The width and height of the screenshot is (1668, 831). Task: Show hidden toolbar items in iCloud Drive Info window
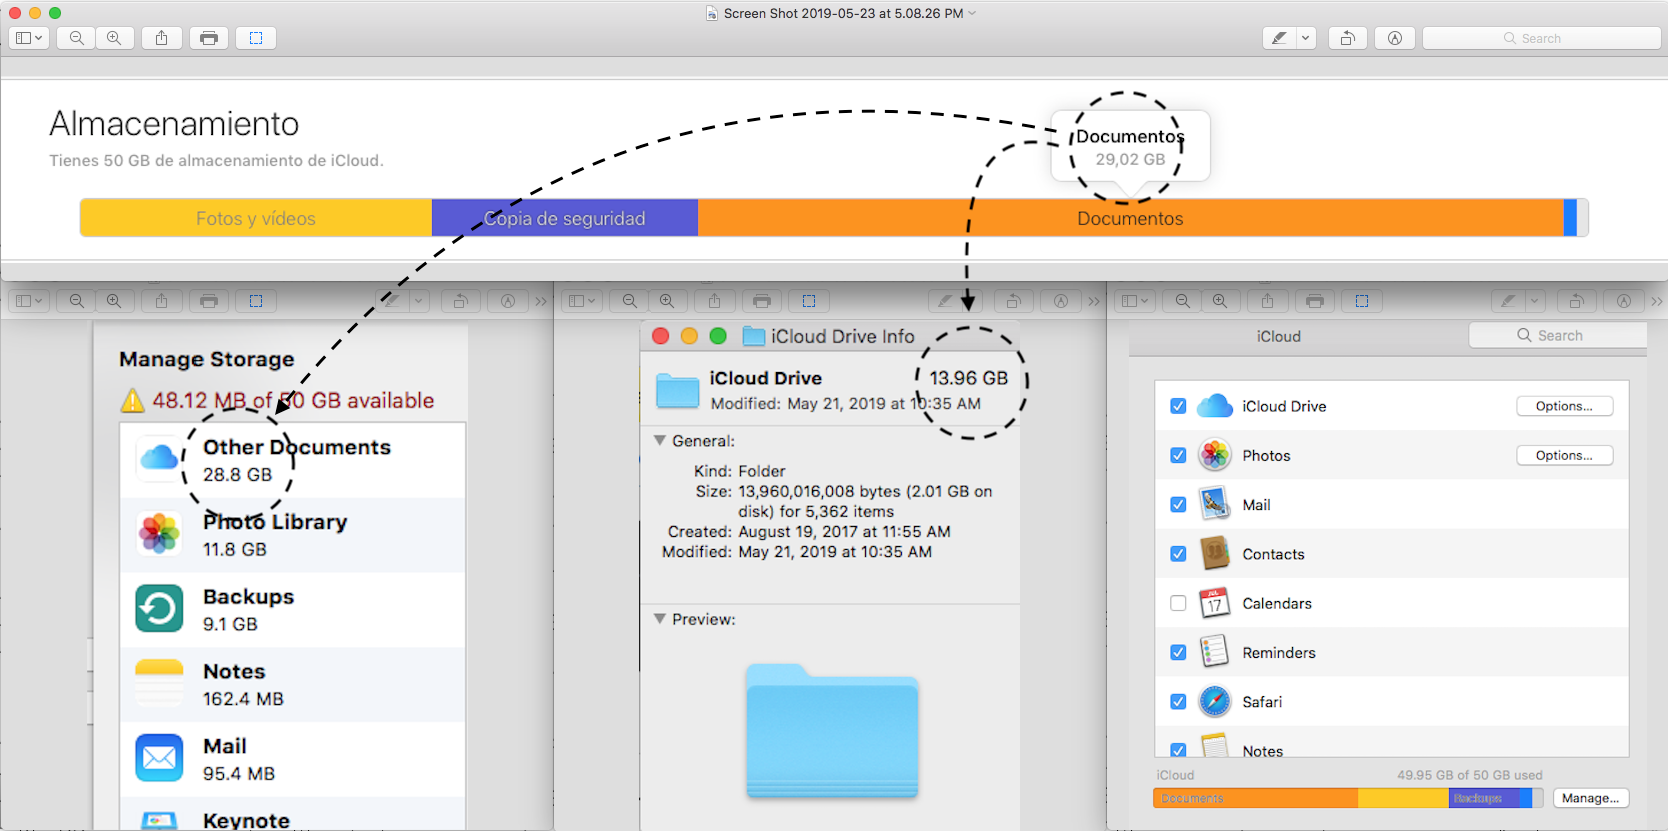pyautogui.click(x=1094, y=301)
